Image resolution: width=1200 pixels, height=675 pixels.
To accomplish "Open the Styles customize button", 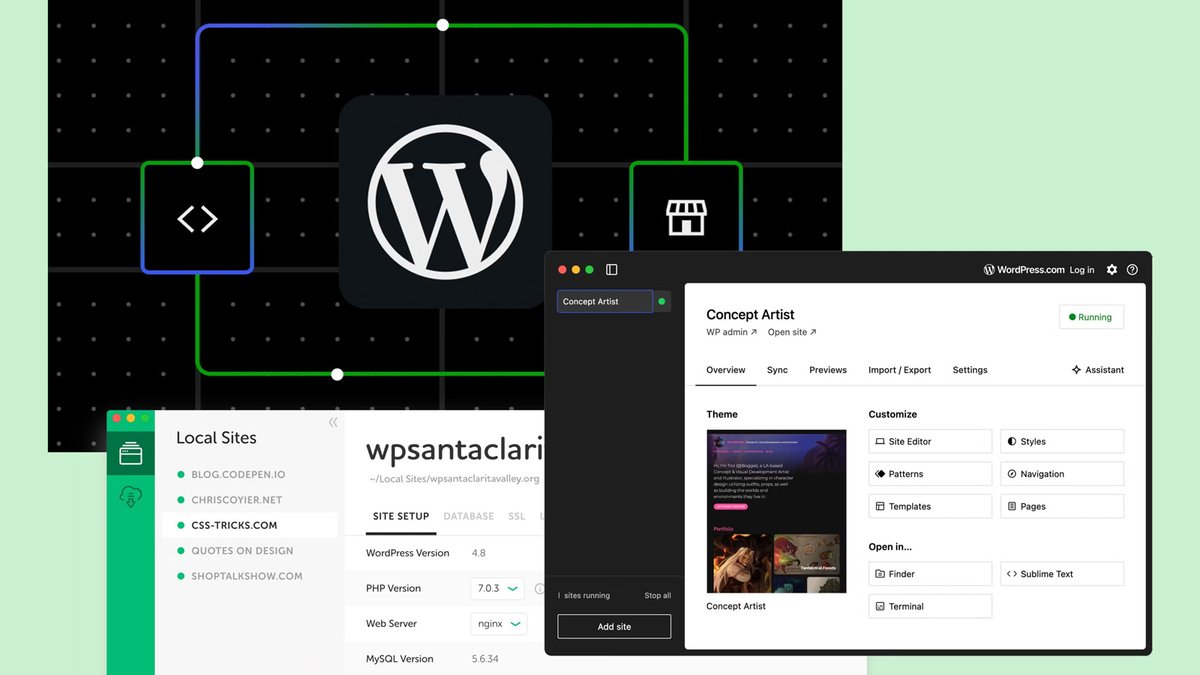I will (1062, 441).
